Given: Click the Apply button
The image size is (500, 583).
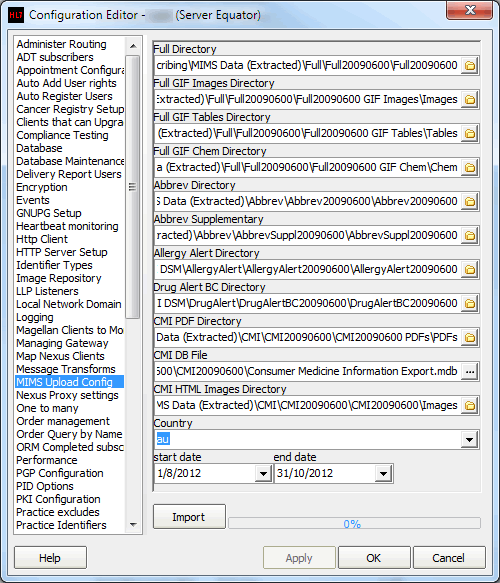Looking at the screenshot, I should point(299,558).
